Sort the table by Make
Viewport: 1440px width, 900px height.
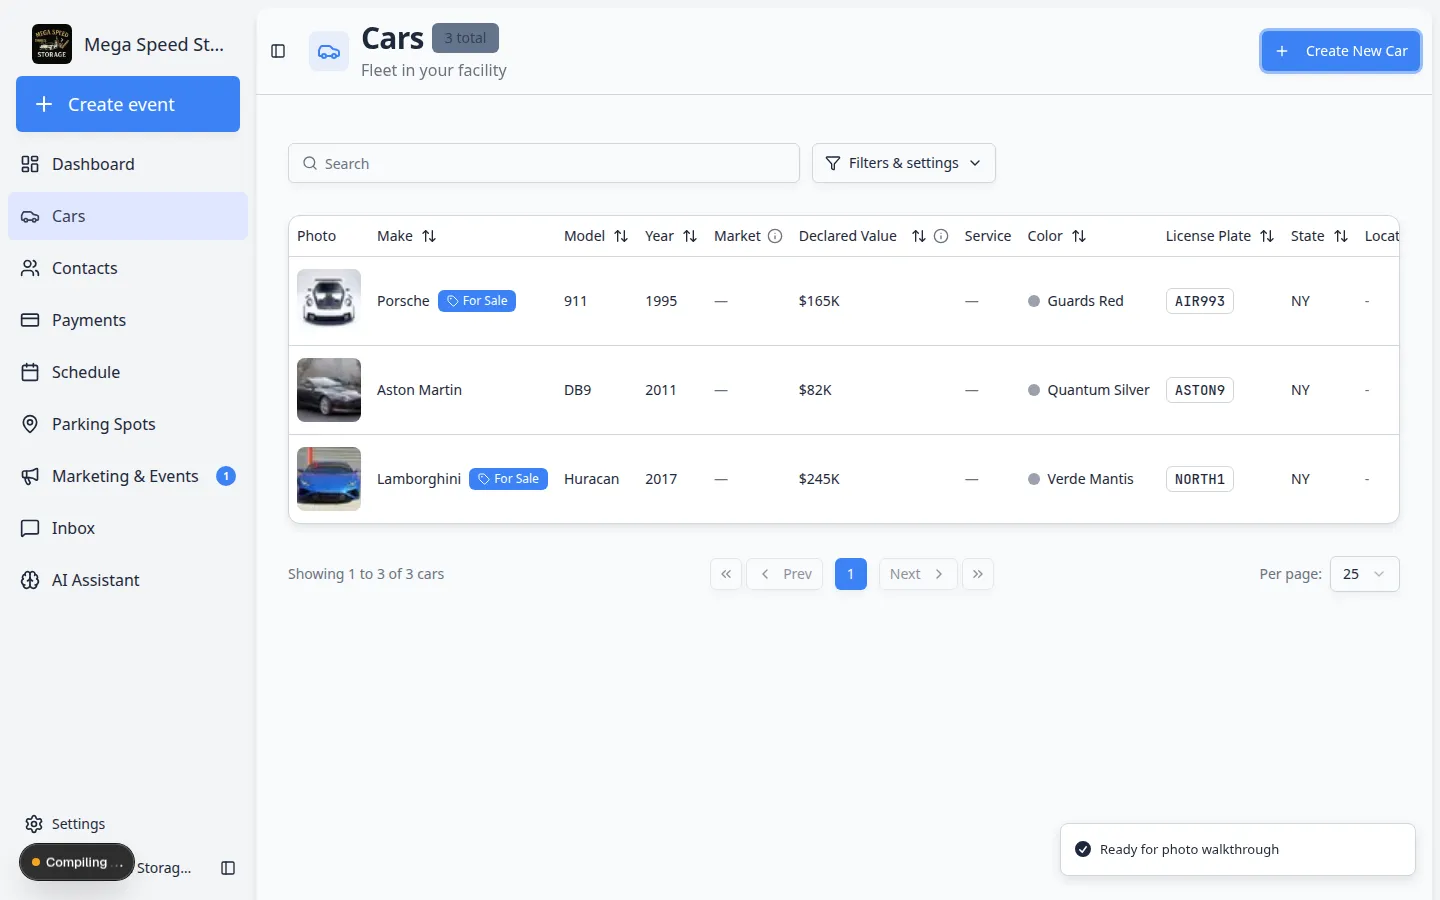[429, 236]
